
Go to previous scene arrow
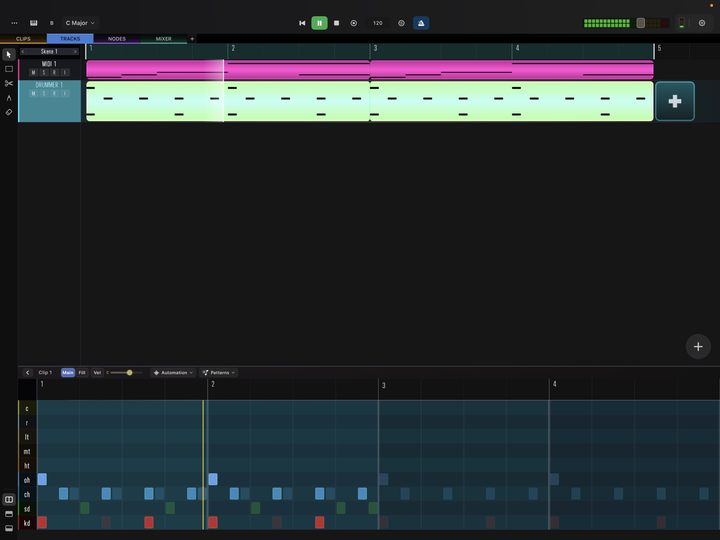click(22, 51)
